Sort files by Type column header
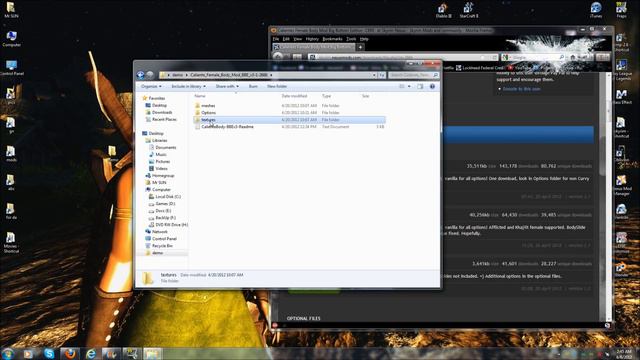Viewport: 640px width, 360px height. tap(326, 96)
